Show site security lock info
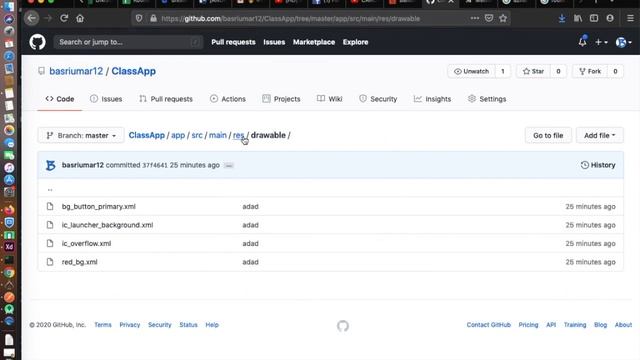 coord(153,18)
